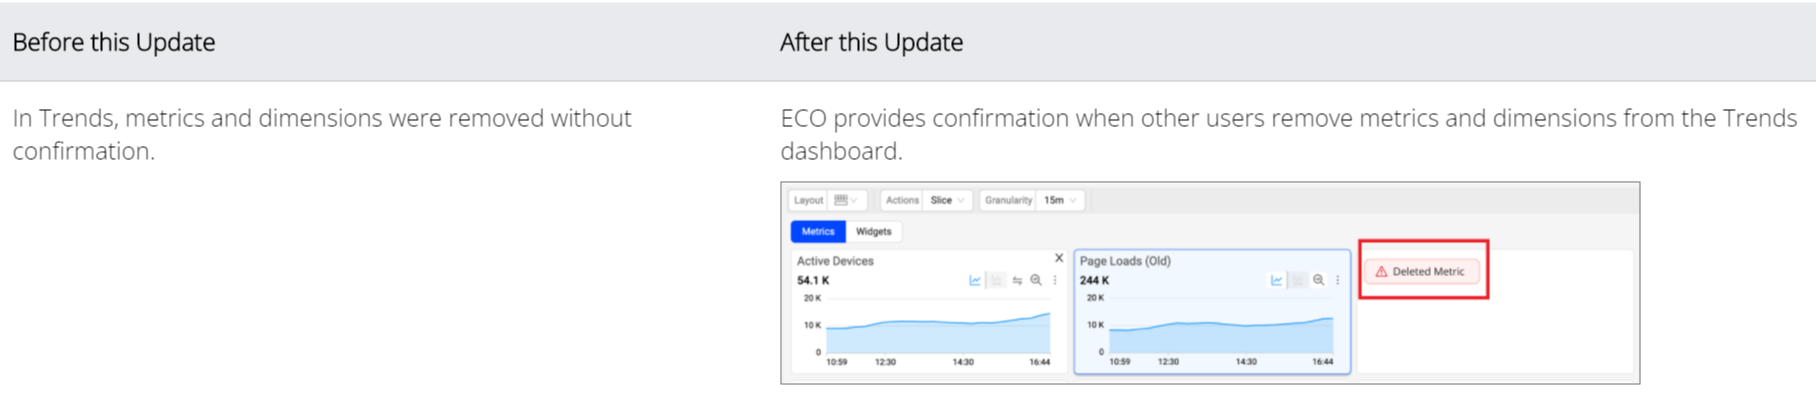Switch Active Devices to line chart view

click(x=975, y=281)
